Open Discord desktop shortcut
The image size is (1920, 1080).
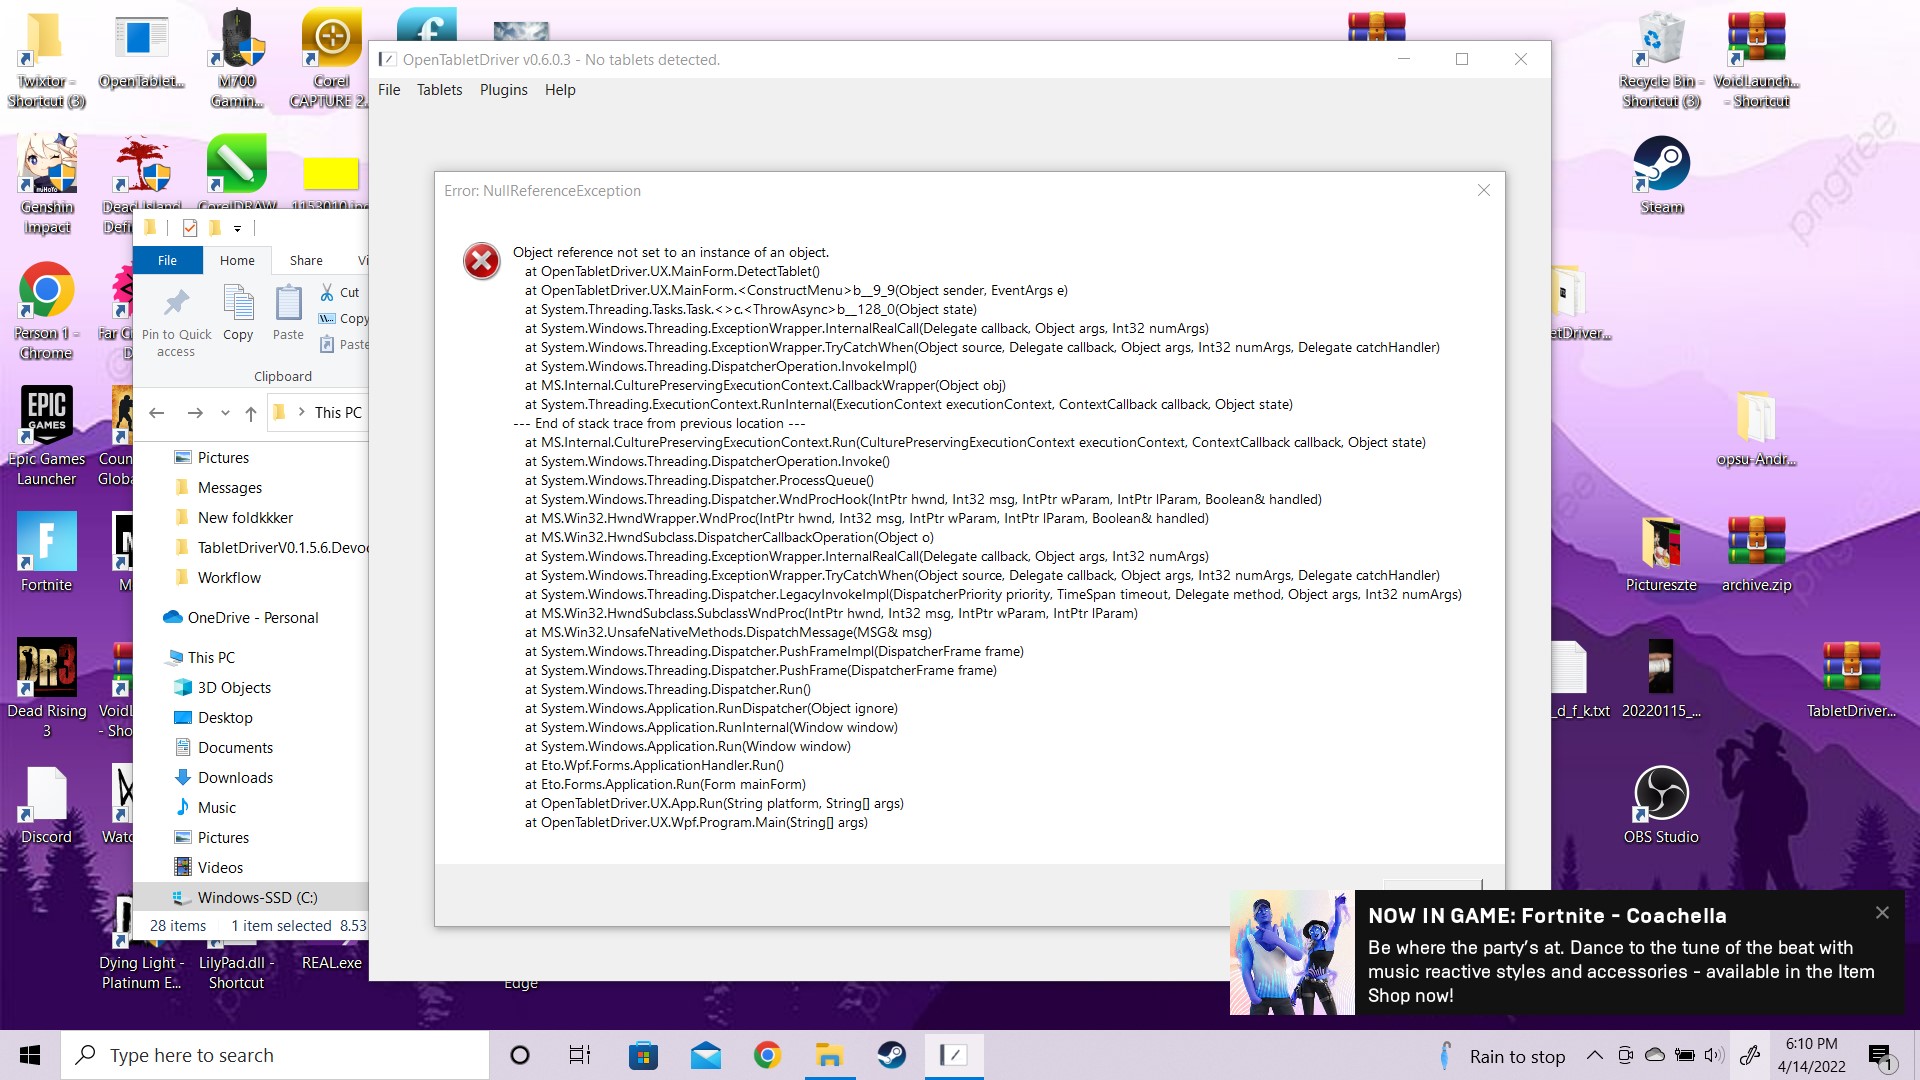46,805
